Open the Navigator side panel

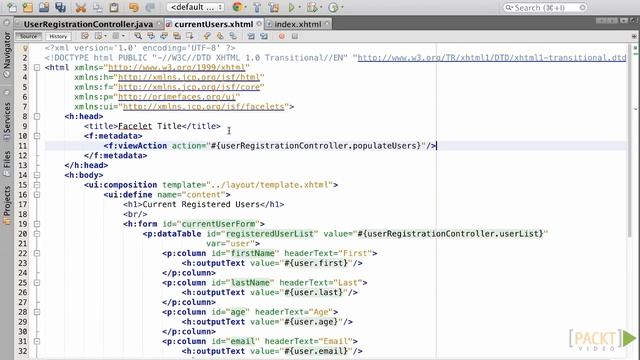7,55
